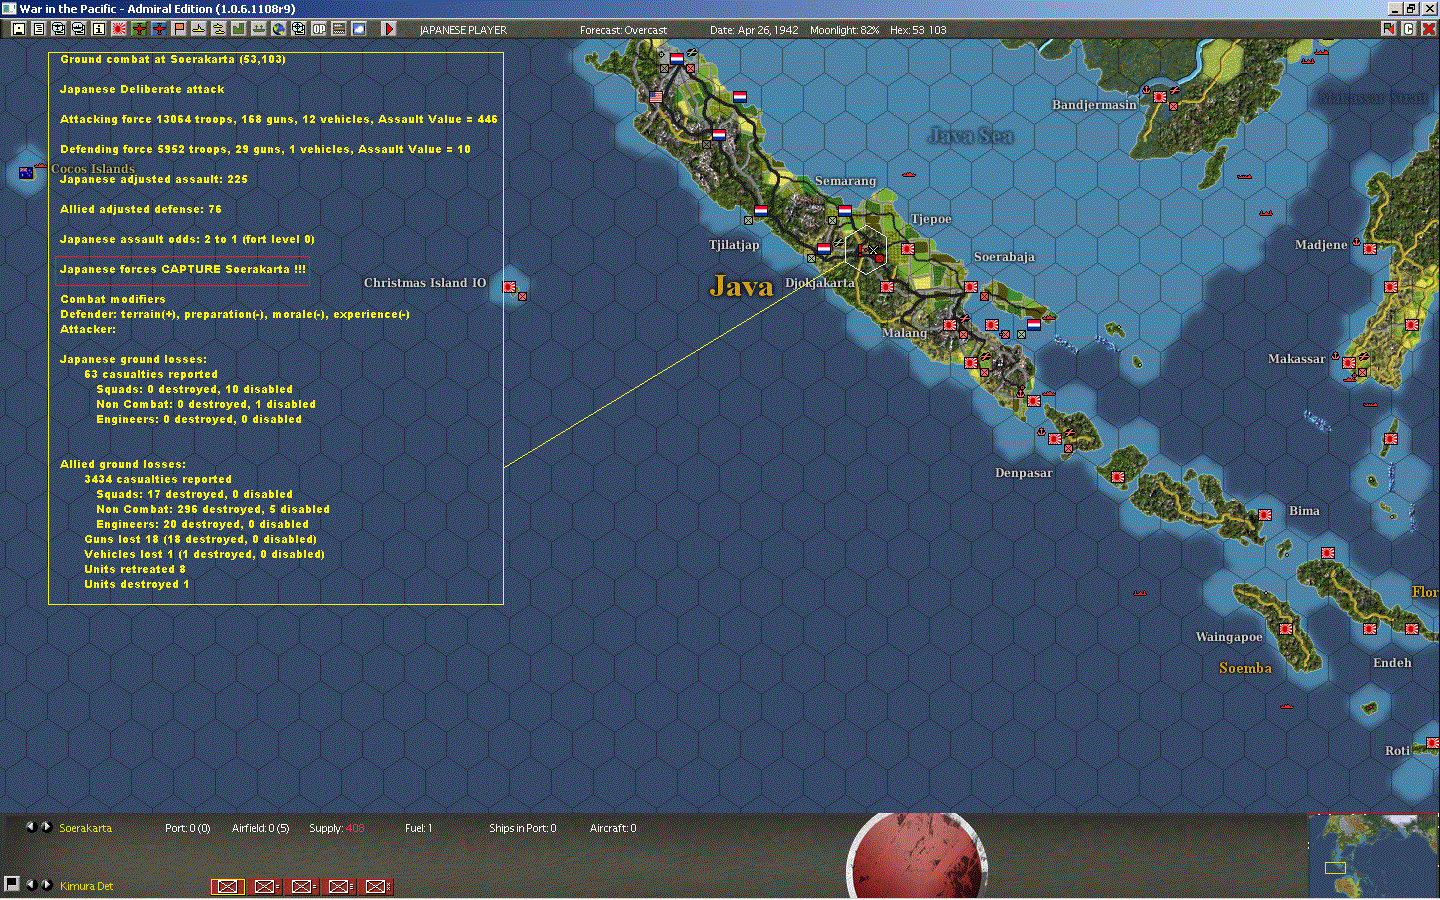Click the 'Date: Apr 26, 1942' status text
The width and height of the screenshot is (1440, 900).
754,30
